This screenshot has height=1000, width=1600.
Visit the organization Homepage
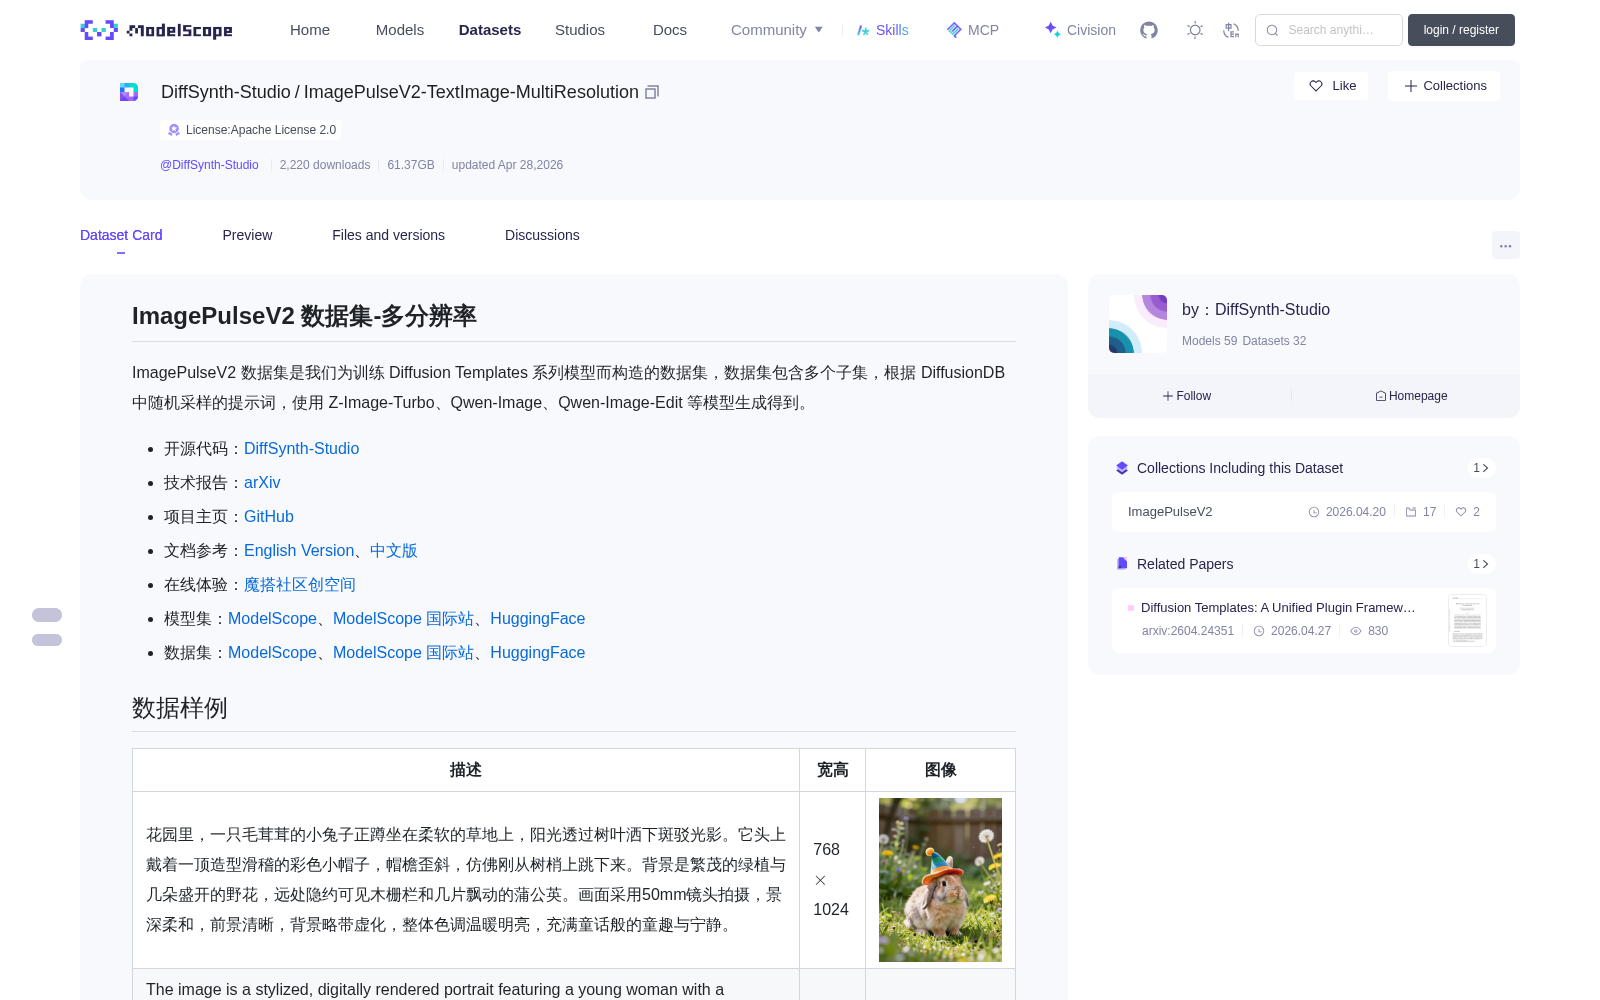tap(1411, 396)
